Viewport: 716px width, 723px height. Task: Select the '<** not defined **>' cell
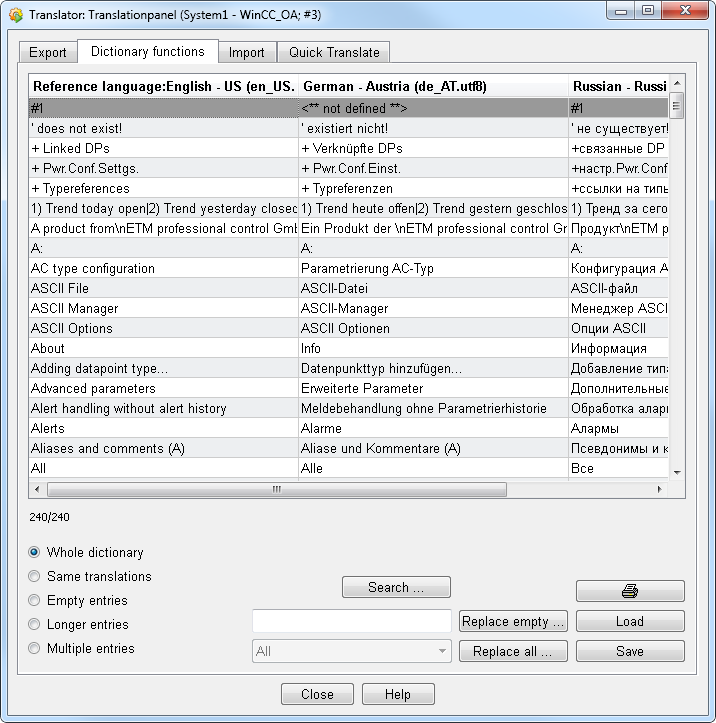(x=433, y=108)
